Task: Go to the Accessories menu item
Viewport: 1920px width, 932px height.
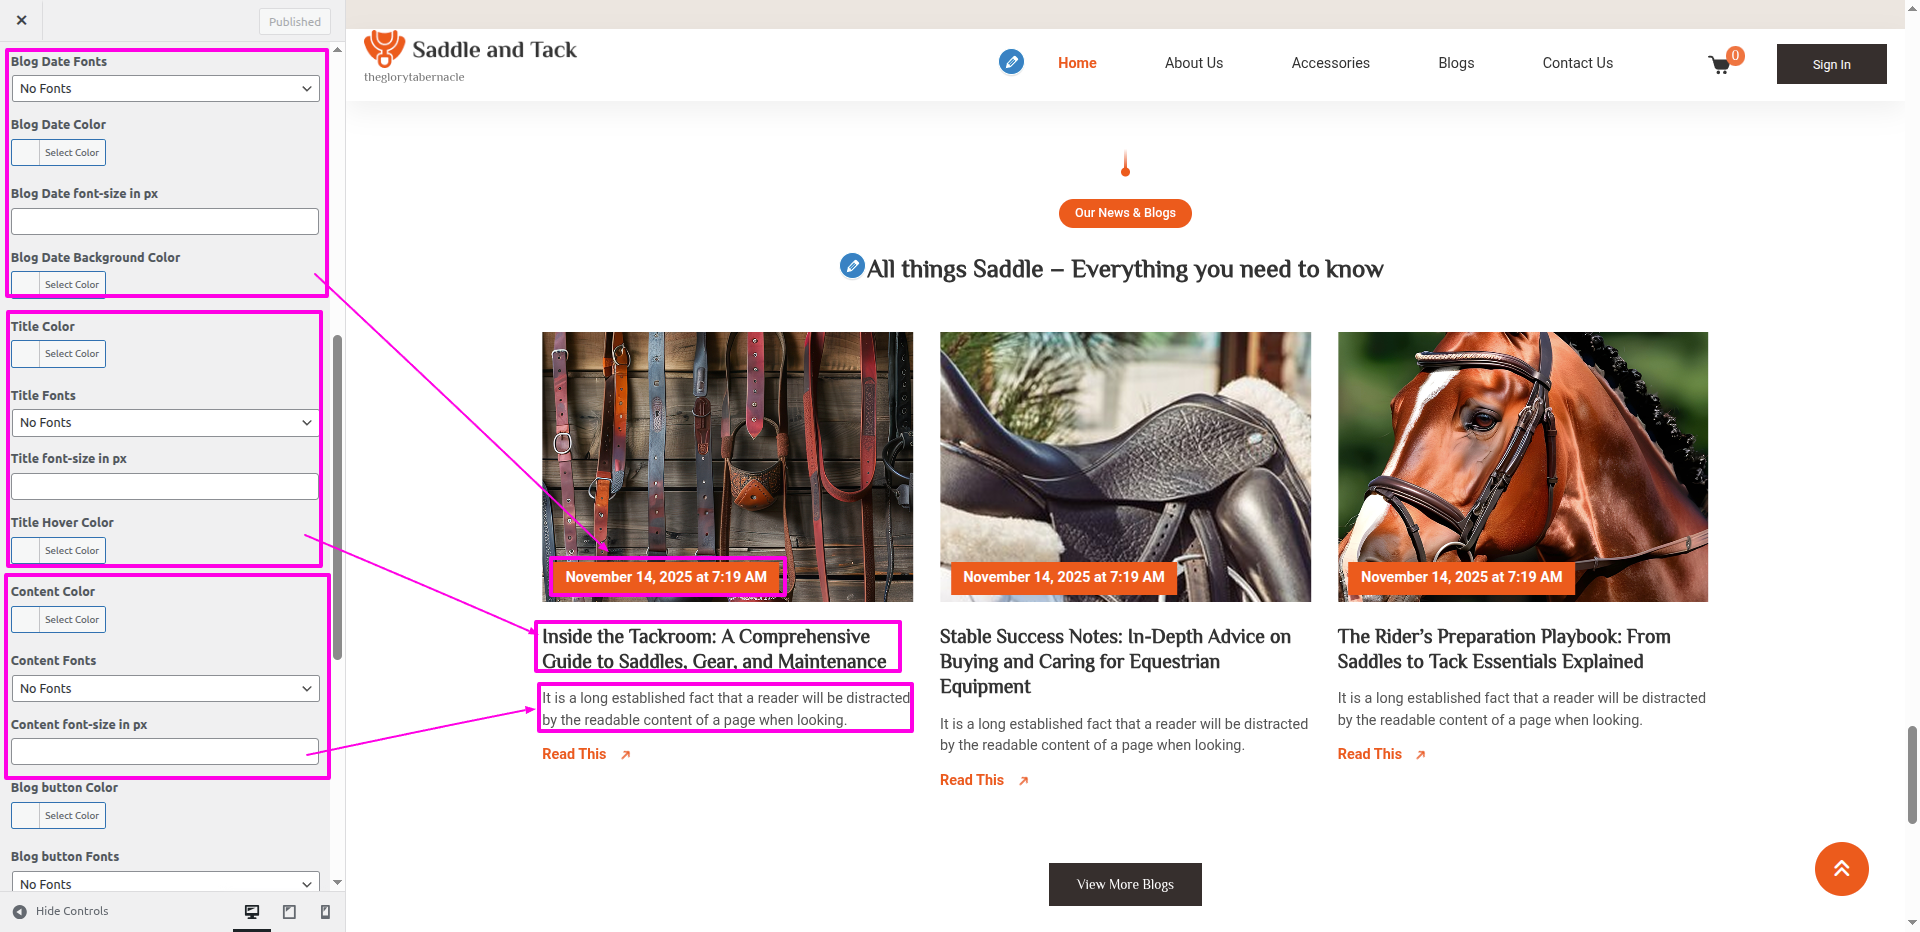Action: (x=1330, y=63)
